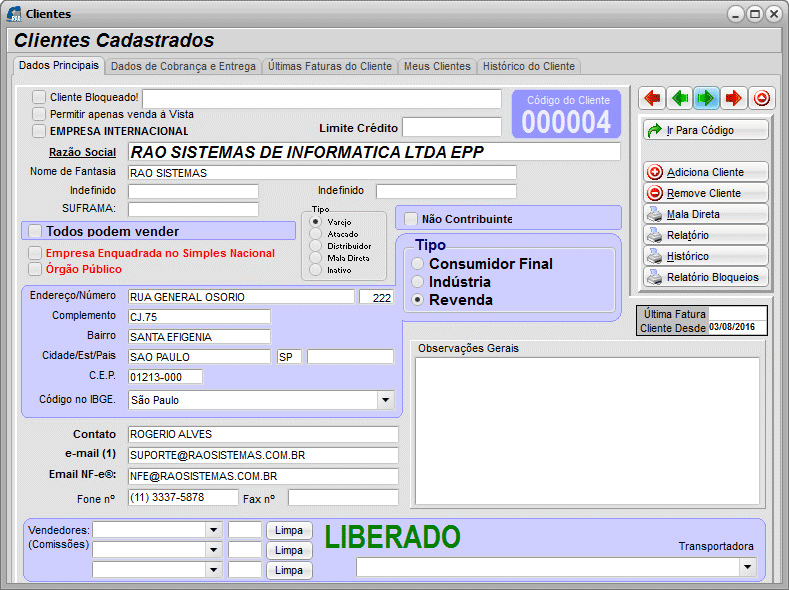The image size is (789, 590).
Task: Open the Histórico button
Action: point(705,256)
